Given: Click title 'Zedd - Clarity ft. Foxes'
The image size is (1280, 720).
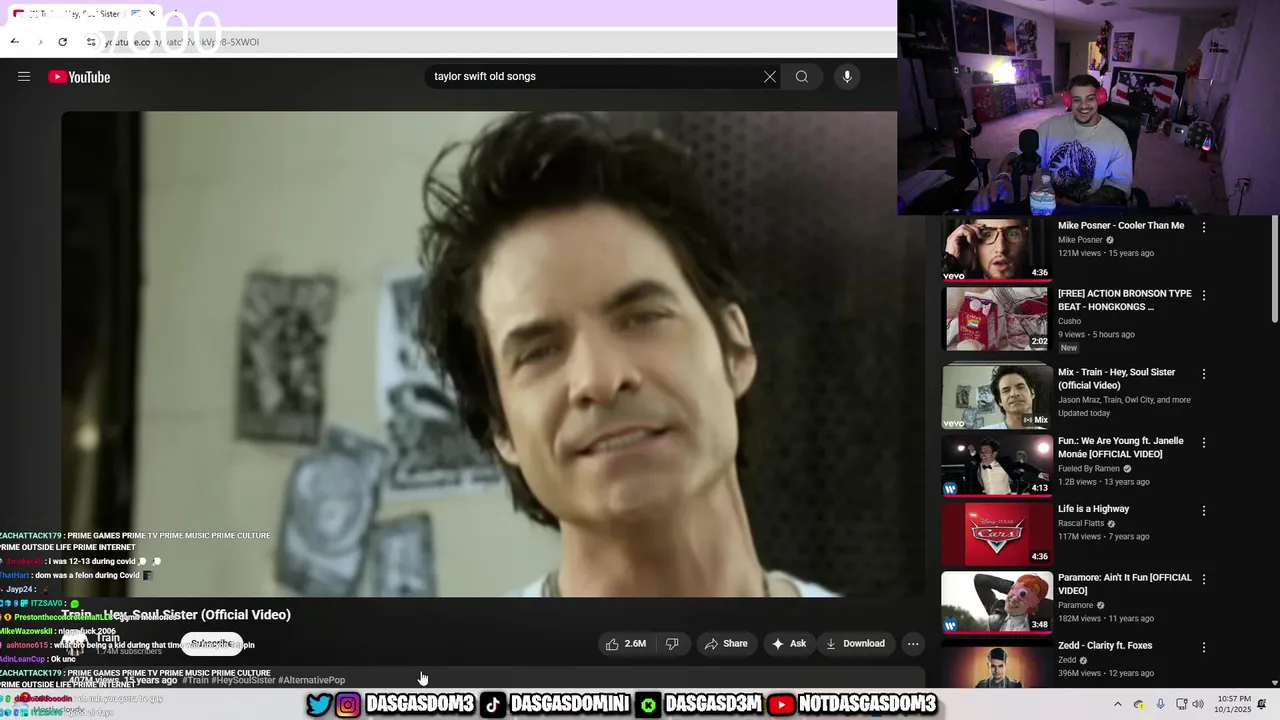Looking at the screenshot, I should [1105, 646].
